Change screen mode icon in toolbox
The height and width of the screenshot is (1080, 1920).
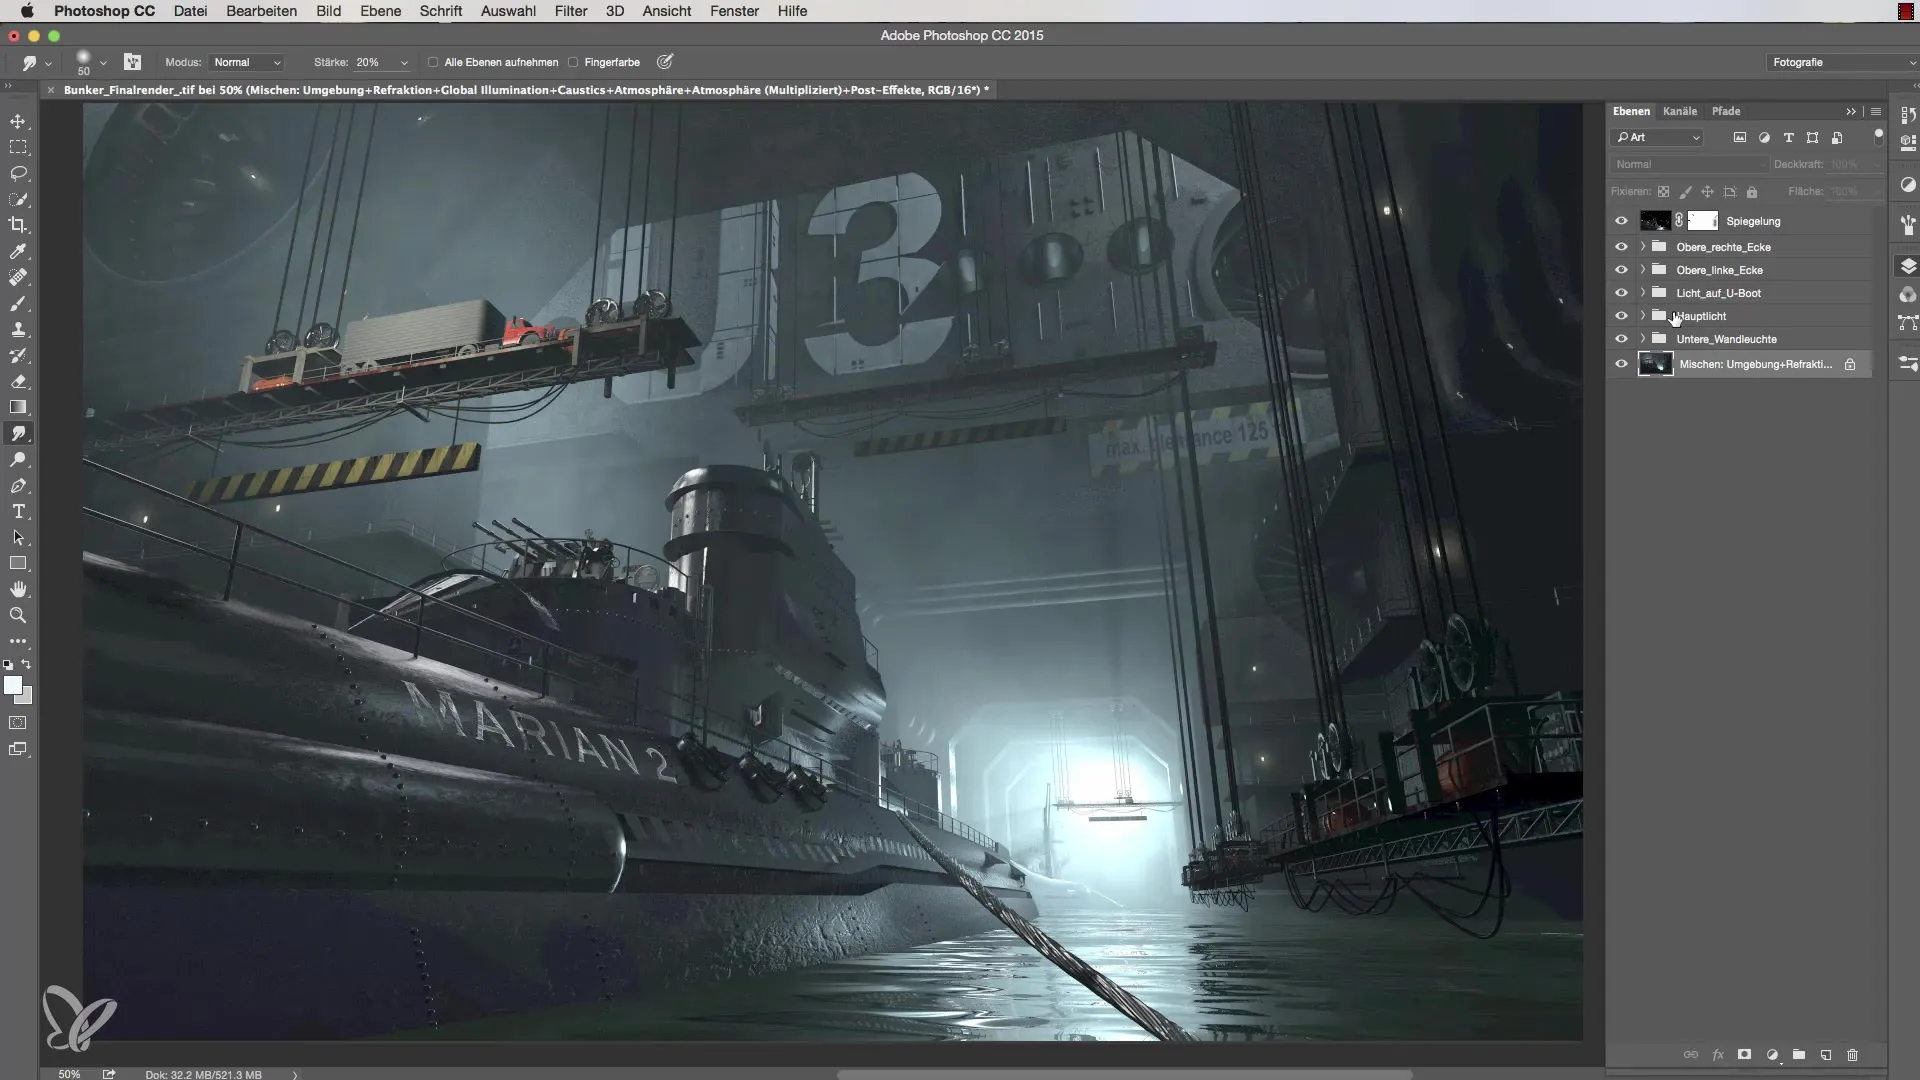click(x=18, y=749)
